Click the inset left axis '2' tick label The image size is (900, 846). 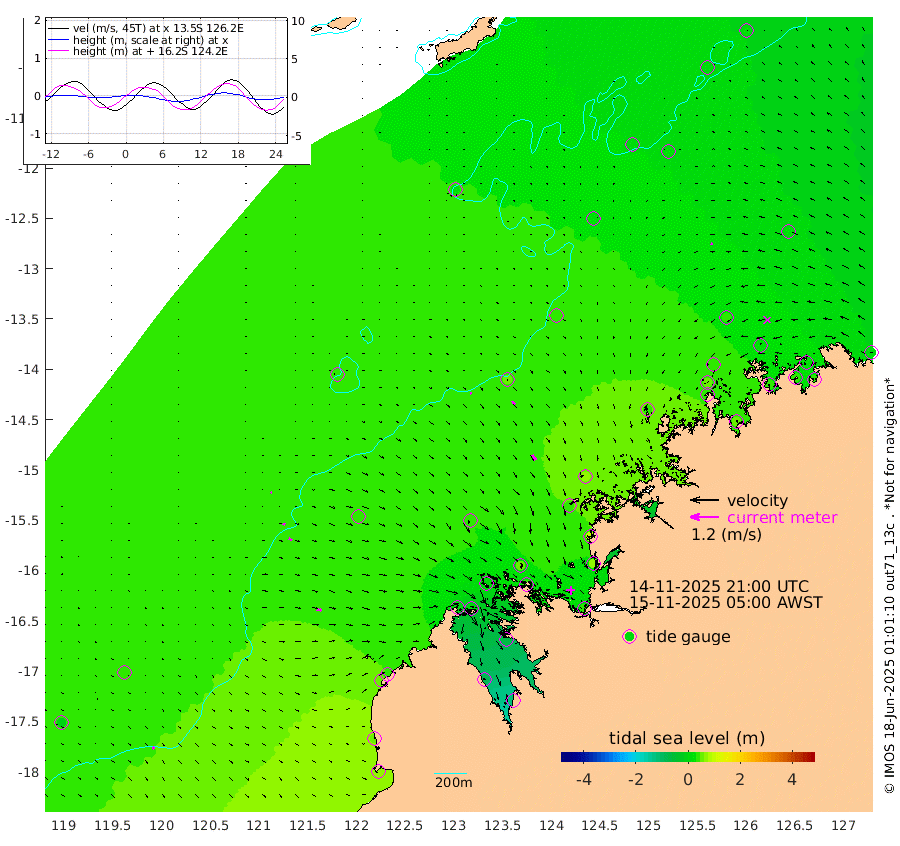37,20
